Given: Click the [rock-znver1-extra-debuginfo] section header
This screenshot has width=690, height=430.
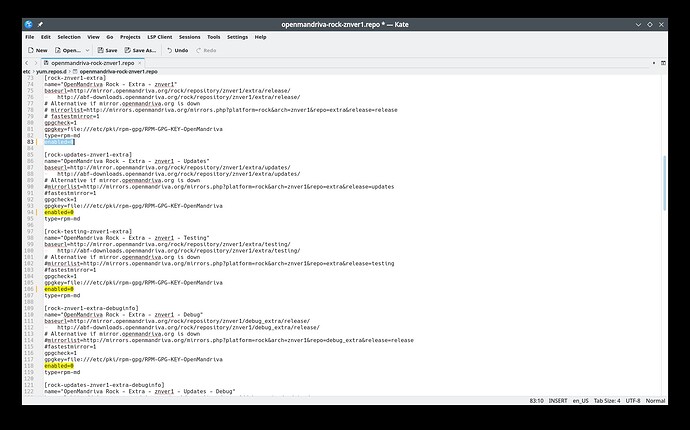Looking at the screenshot, I should coord(91,308).
